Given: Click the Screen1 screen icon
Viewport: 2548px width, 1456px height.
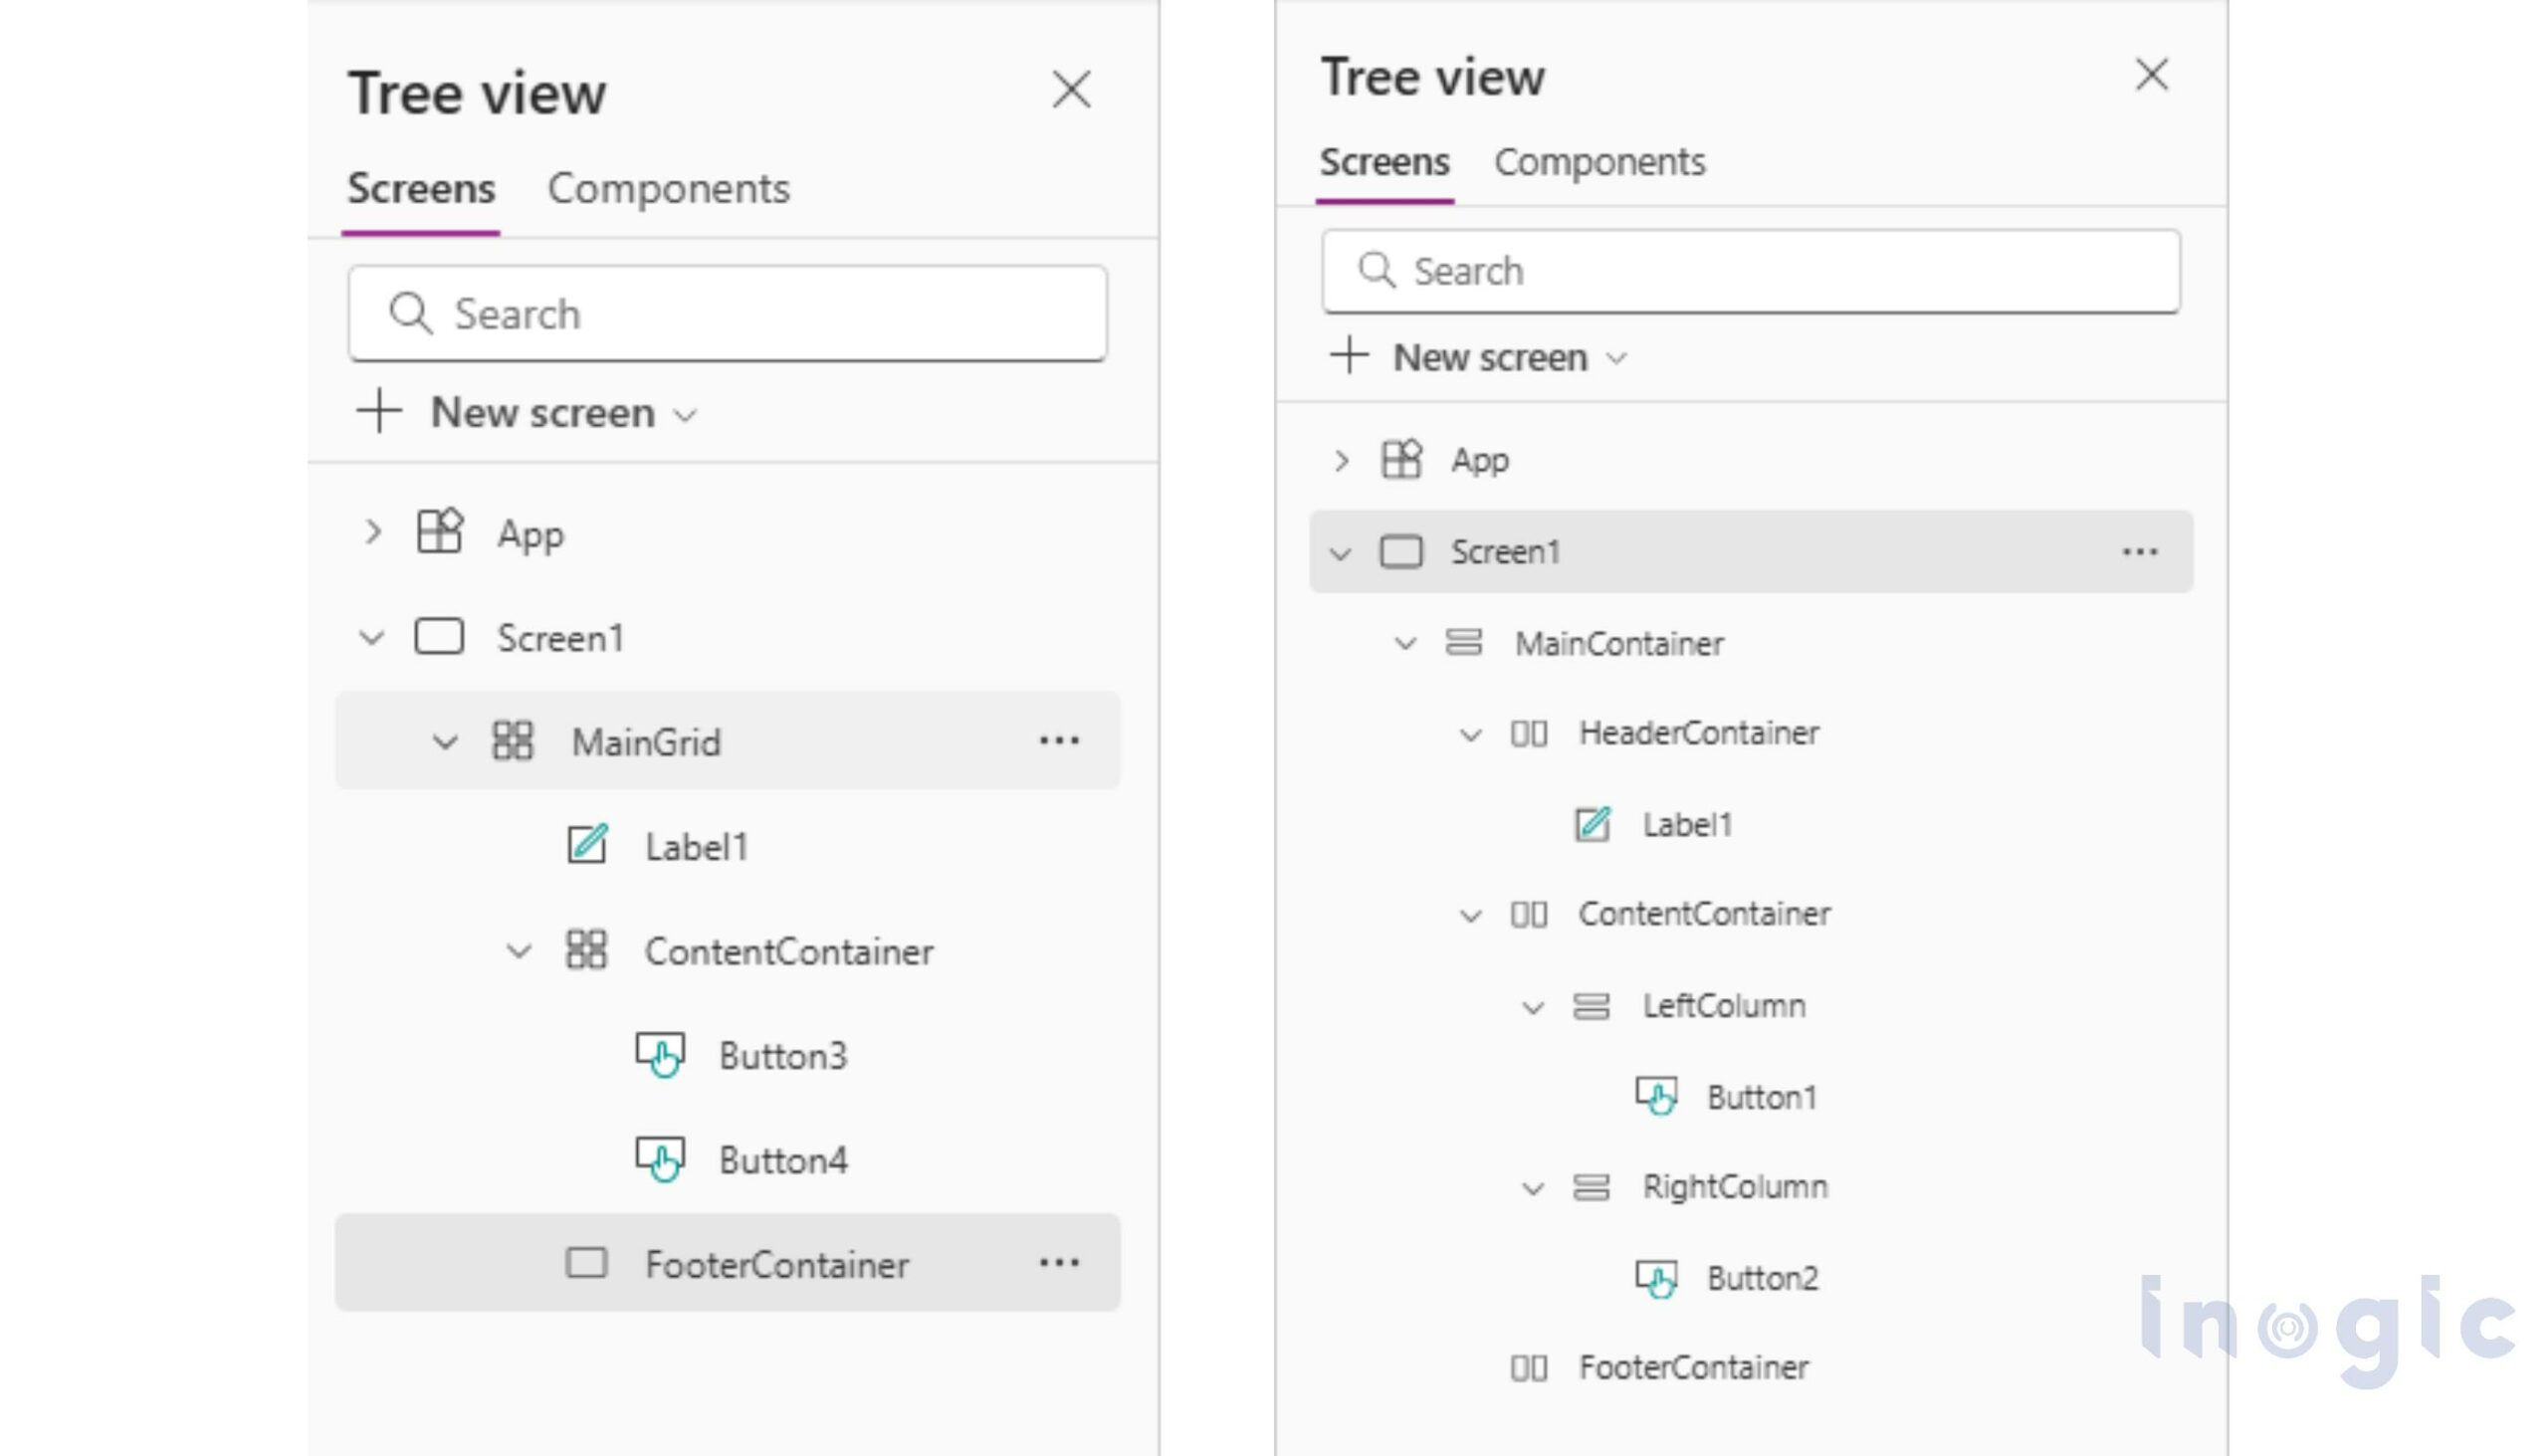Looking at the screenshot, I should pyautogui.click(x=440, y=637).
